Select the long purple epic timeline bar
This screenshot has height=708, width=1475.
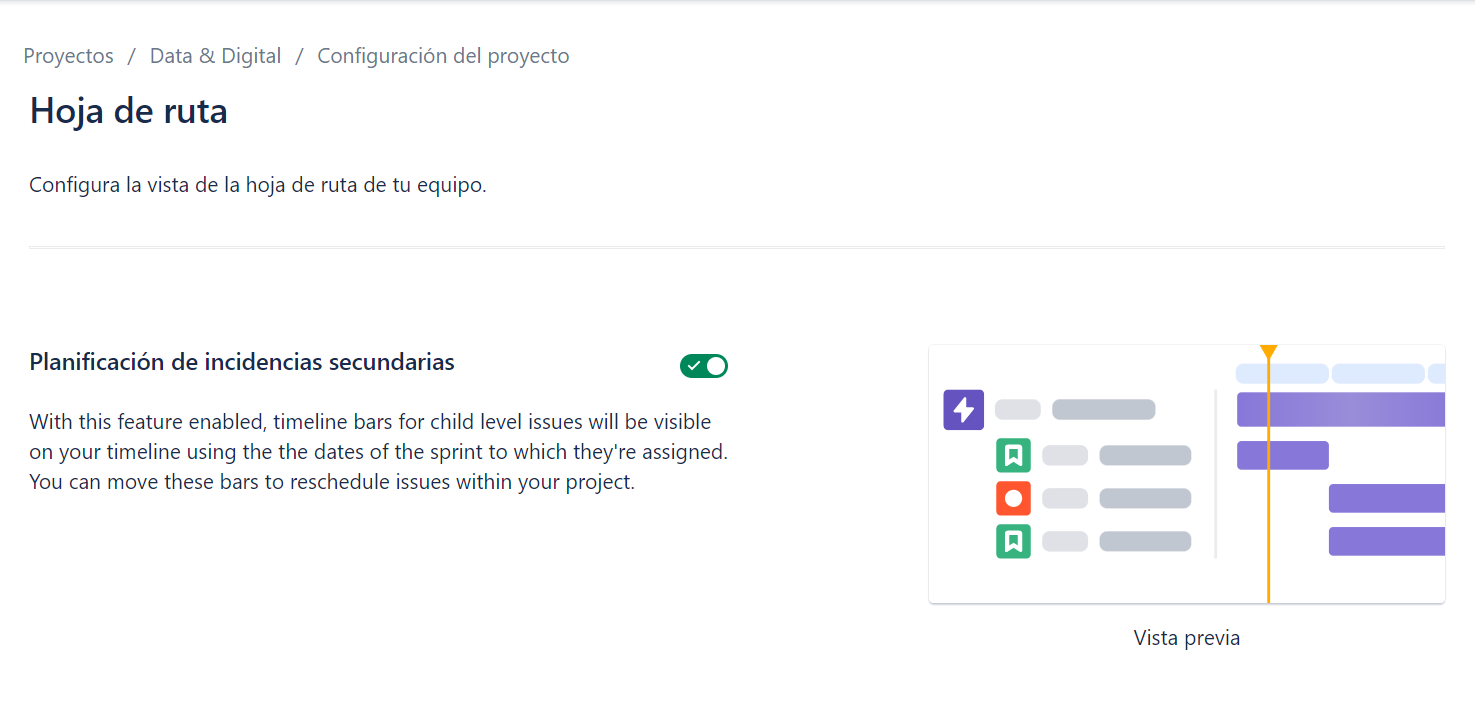pos(1341,410)
